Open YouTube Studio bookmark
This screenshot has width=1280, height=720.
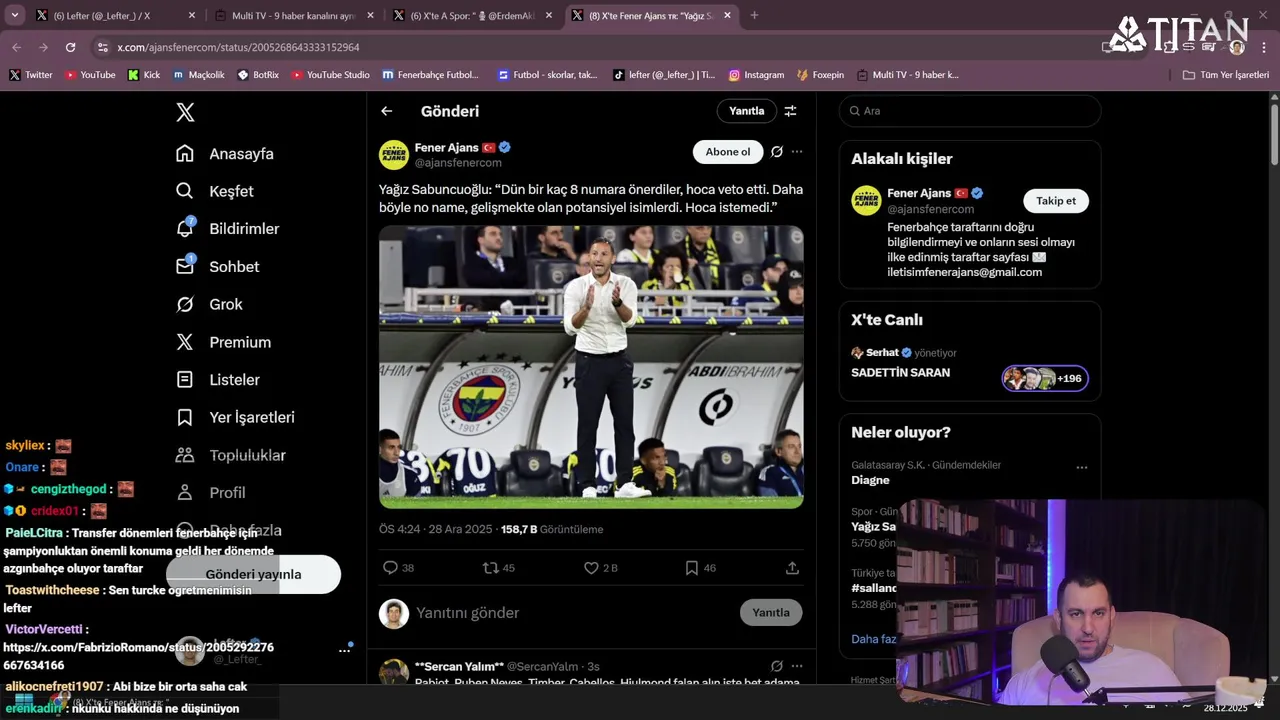(x=330, y=75)
